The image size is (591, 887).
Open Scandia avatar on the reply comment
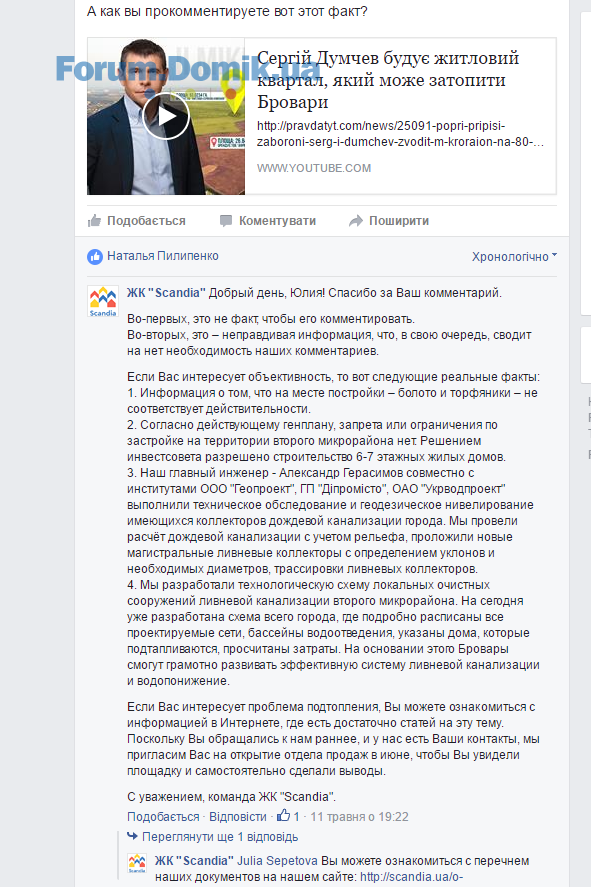137,863
